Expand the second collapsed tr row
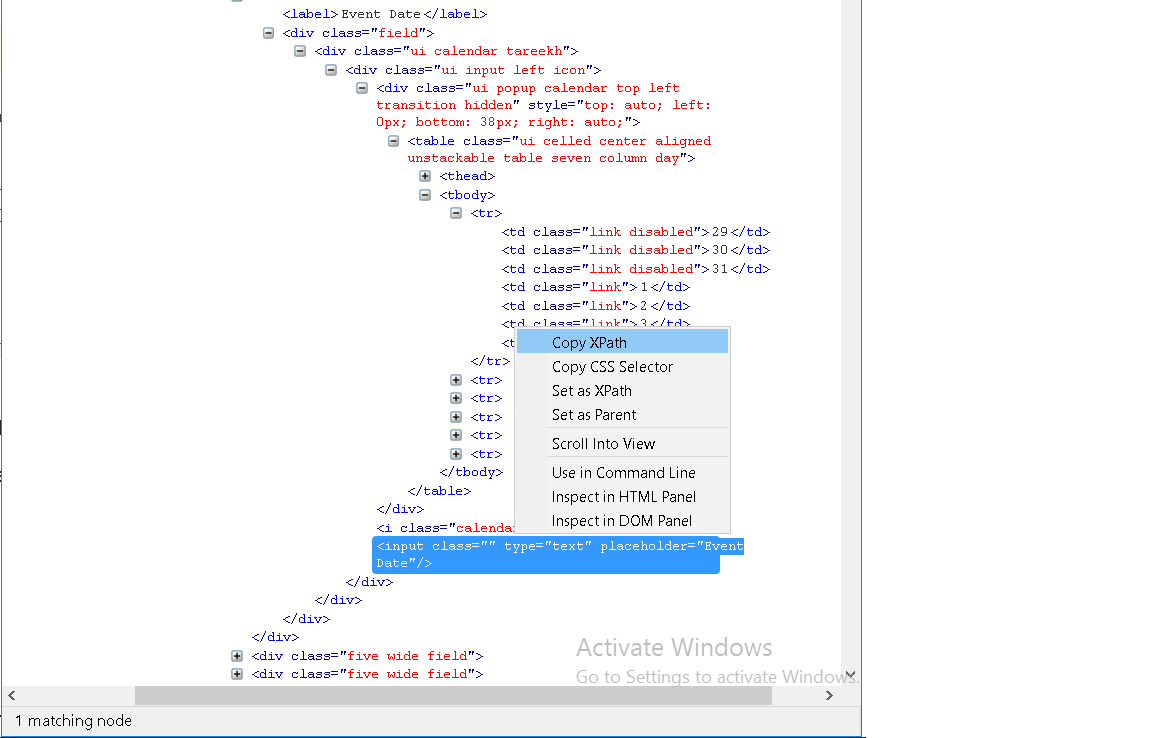This screenshot has width=1152, height=738. [457, 397]
